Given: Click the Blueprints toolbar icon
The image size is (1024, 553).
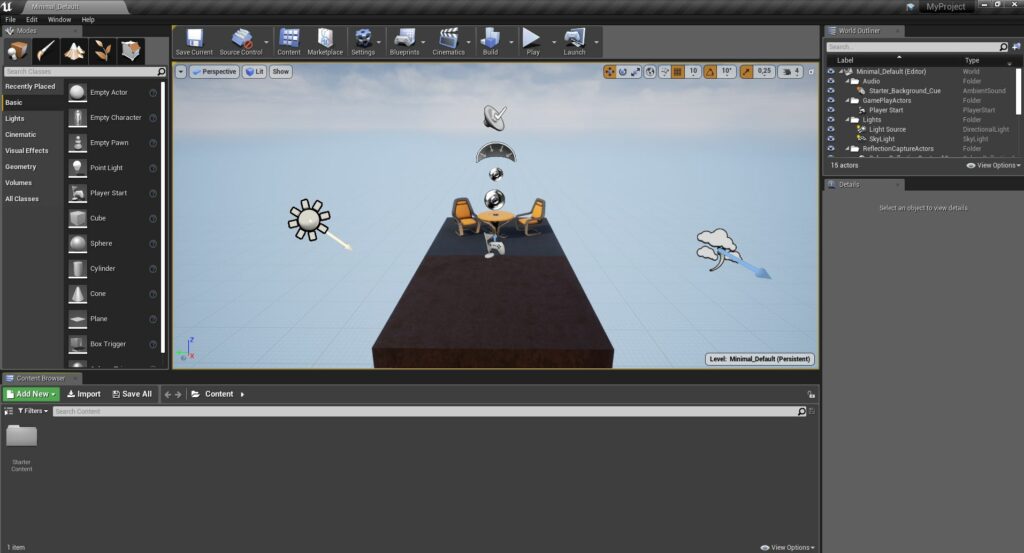Looking at the screenshot, I should point(404,42).
